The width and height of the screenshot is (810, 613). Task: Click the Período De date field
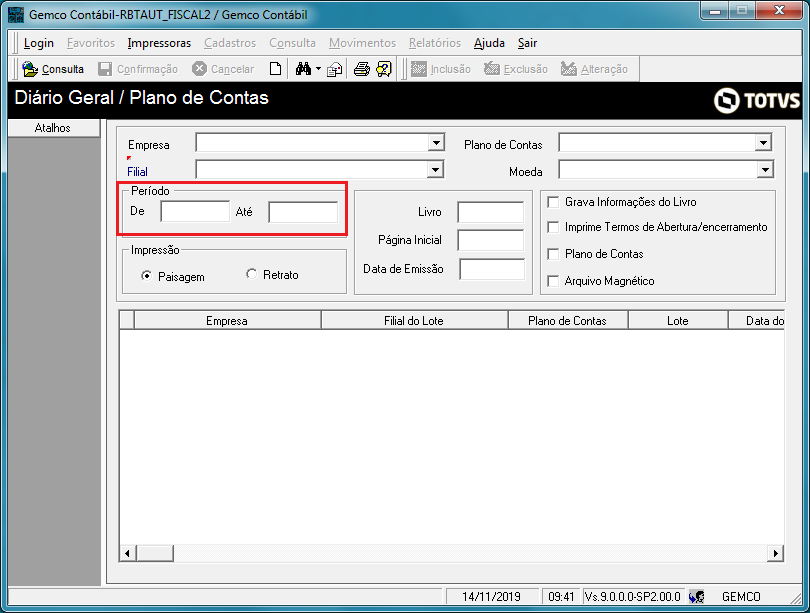click(x=195, y=212)
